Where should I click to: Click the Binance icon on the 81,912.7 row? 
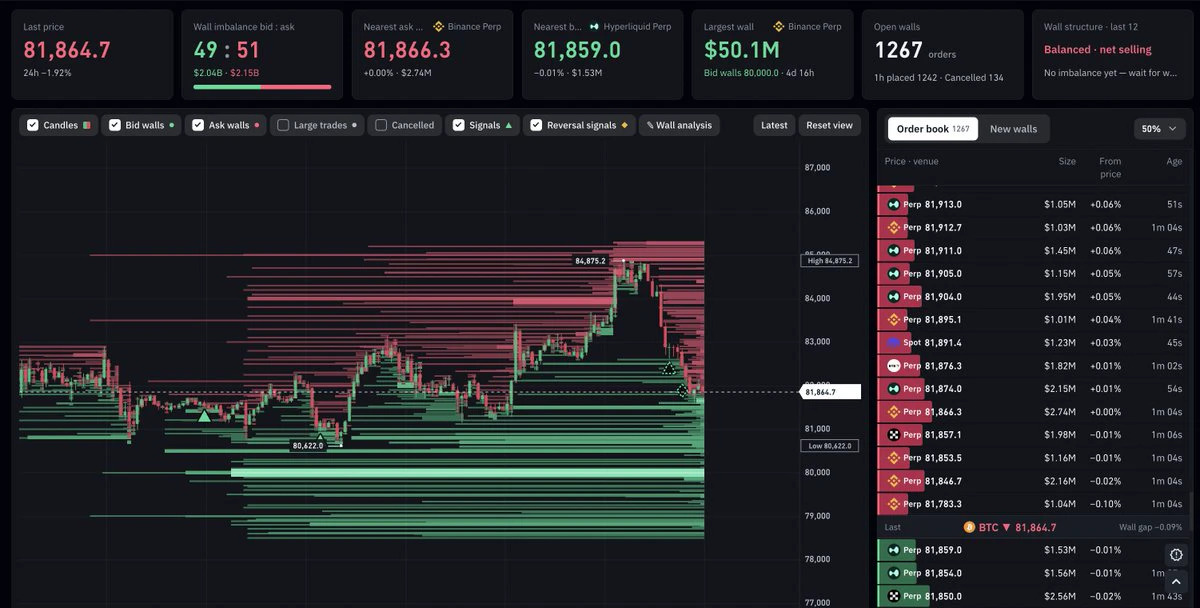[894, 227]
